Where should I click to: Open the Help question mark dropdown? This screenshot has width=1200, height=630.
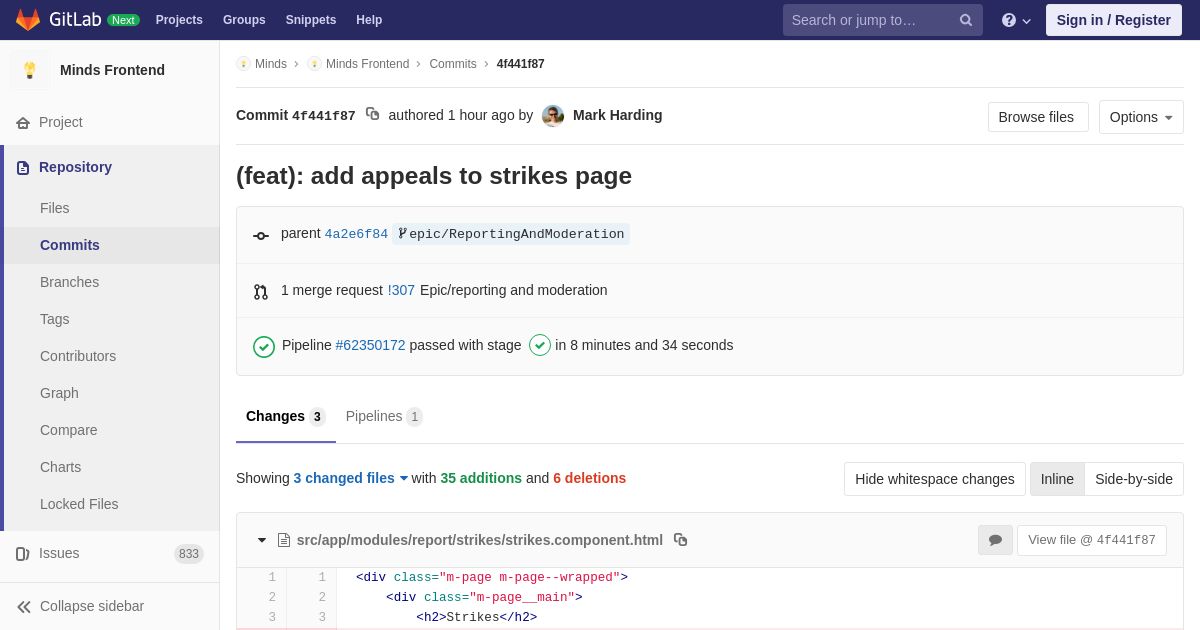(1015, 20)
